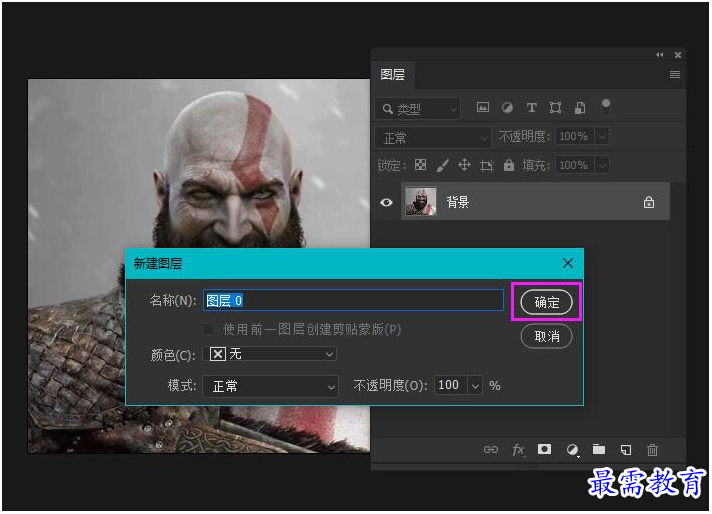Click the 确定 button
712x514 pixels.
(546, 302)
